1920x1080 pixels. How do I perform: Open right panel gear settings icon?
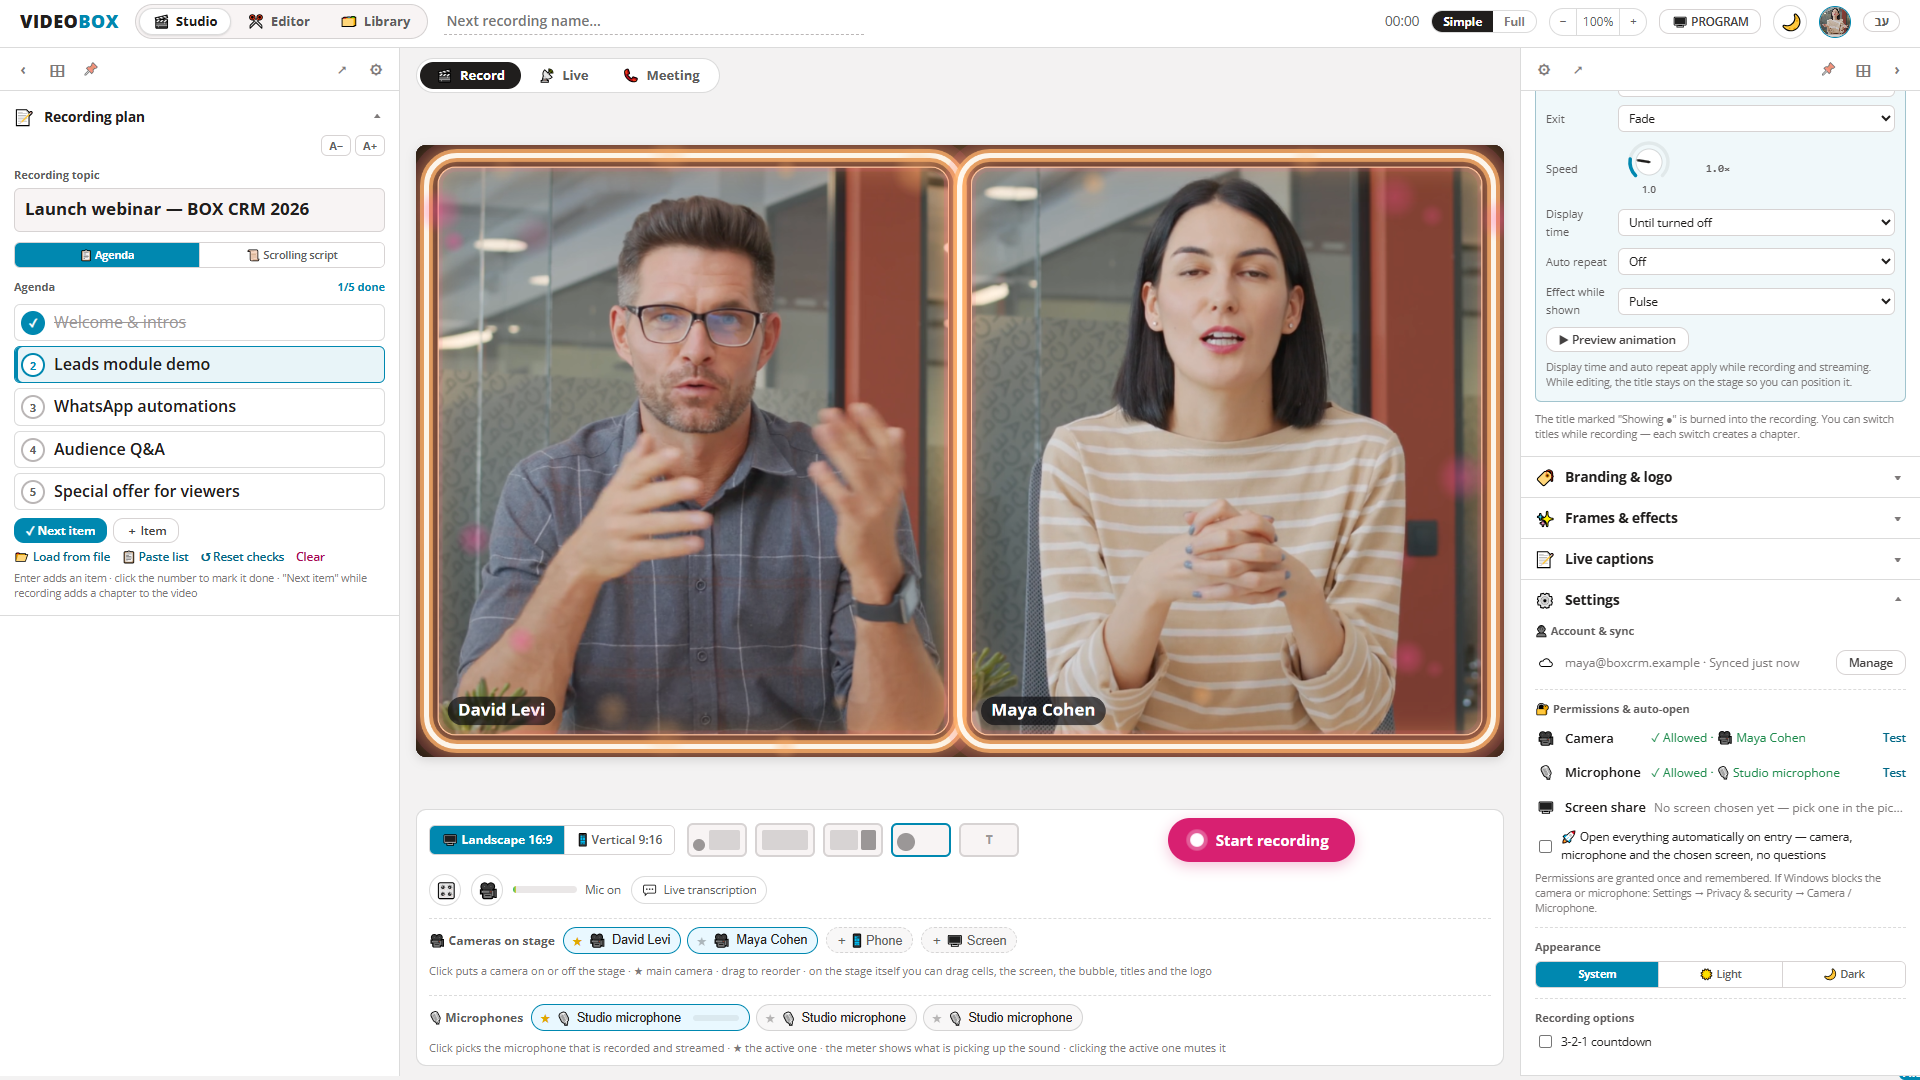tap(1544, 70)
